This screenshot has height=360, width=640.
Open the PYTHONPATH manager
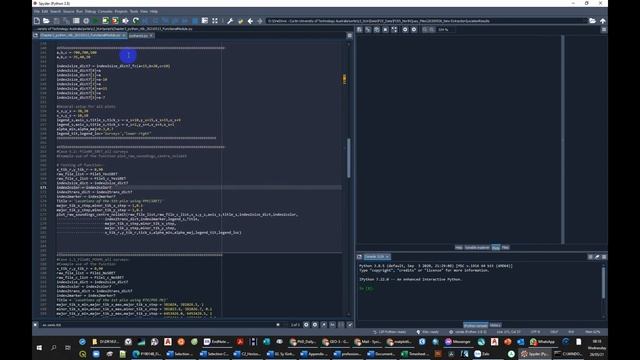coord(240,20)
